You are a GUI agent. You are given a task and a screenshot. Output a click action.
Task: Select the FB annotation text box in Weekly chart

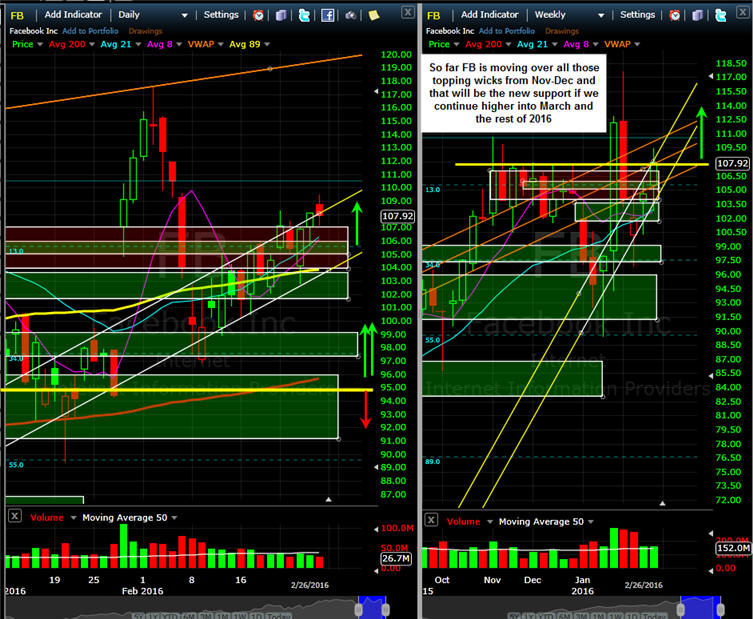pos(513,93)
